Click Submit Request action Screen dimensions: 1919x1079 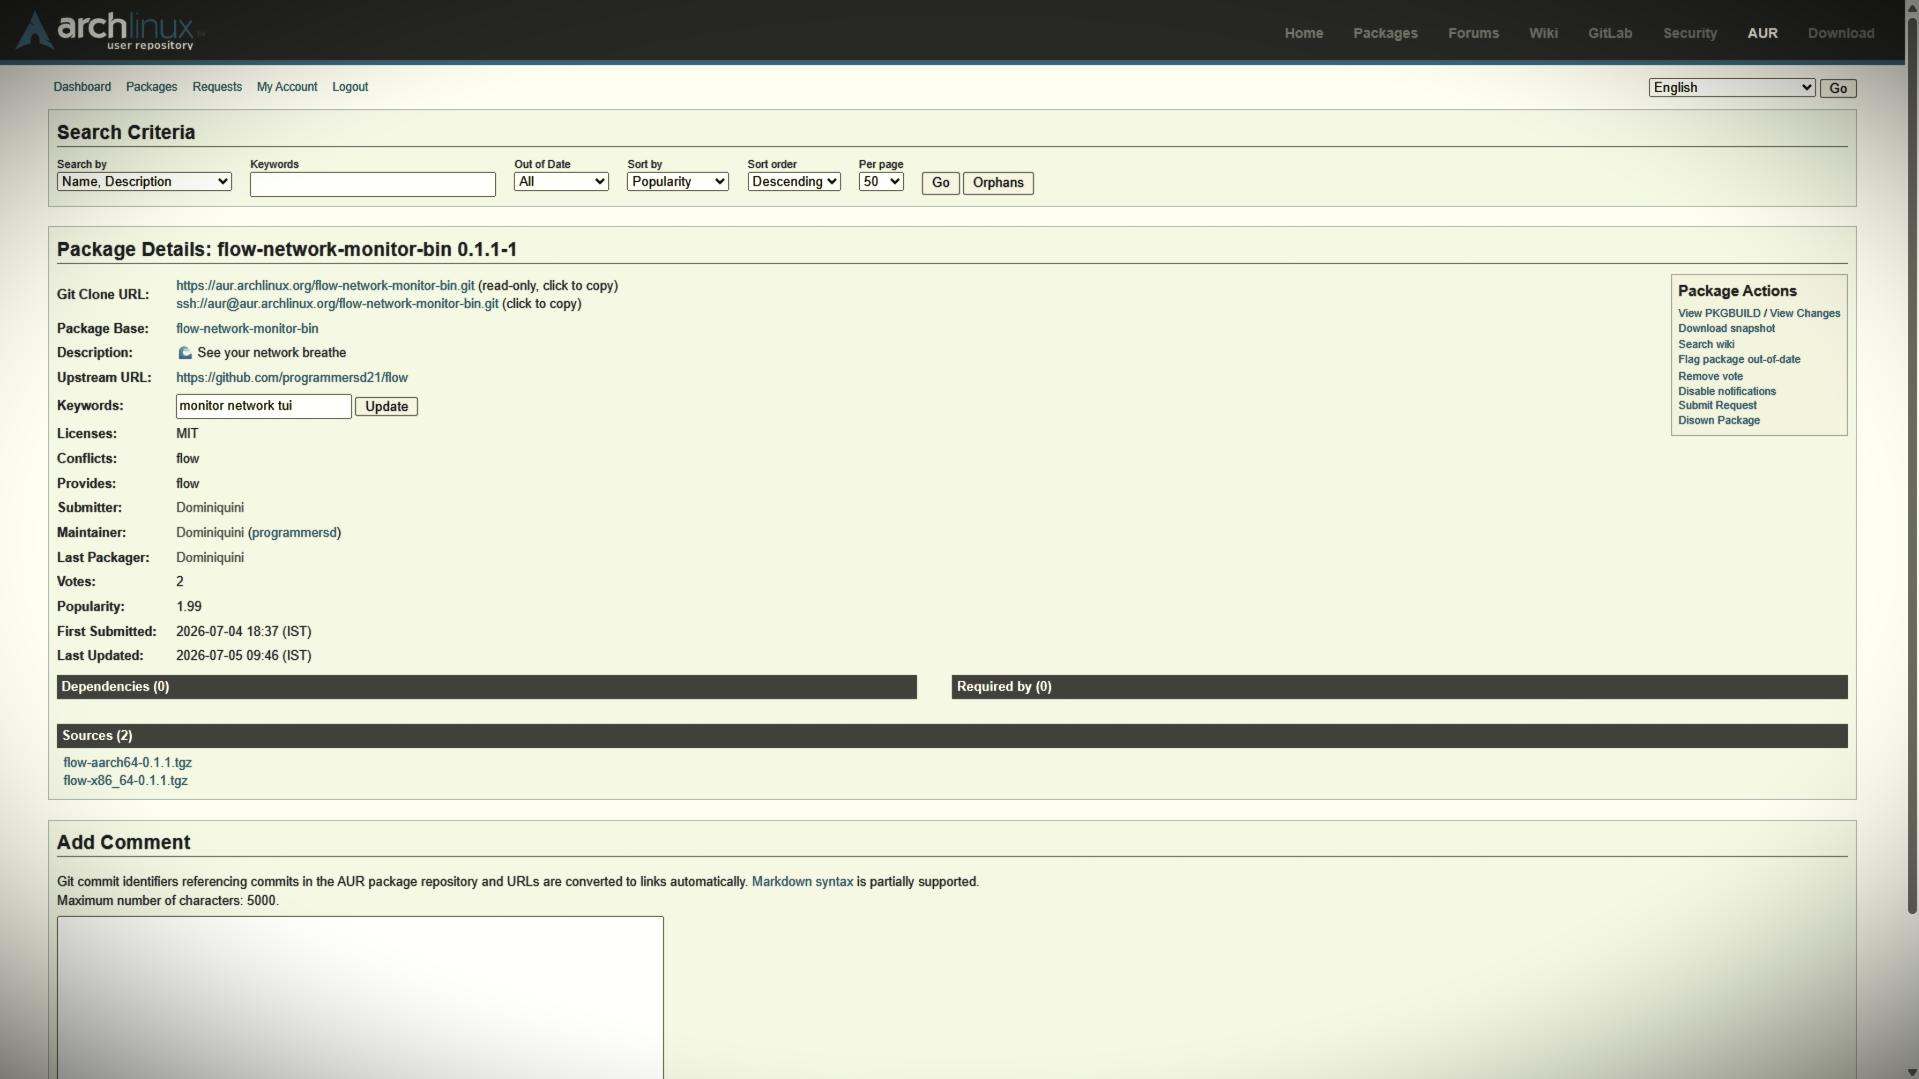click(x=1717, y=405)
